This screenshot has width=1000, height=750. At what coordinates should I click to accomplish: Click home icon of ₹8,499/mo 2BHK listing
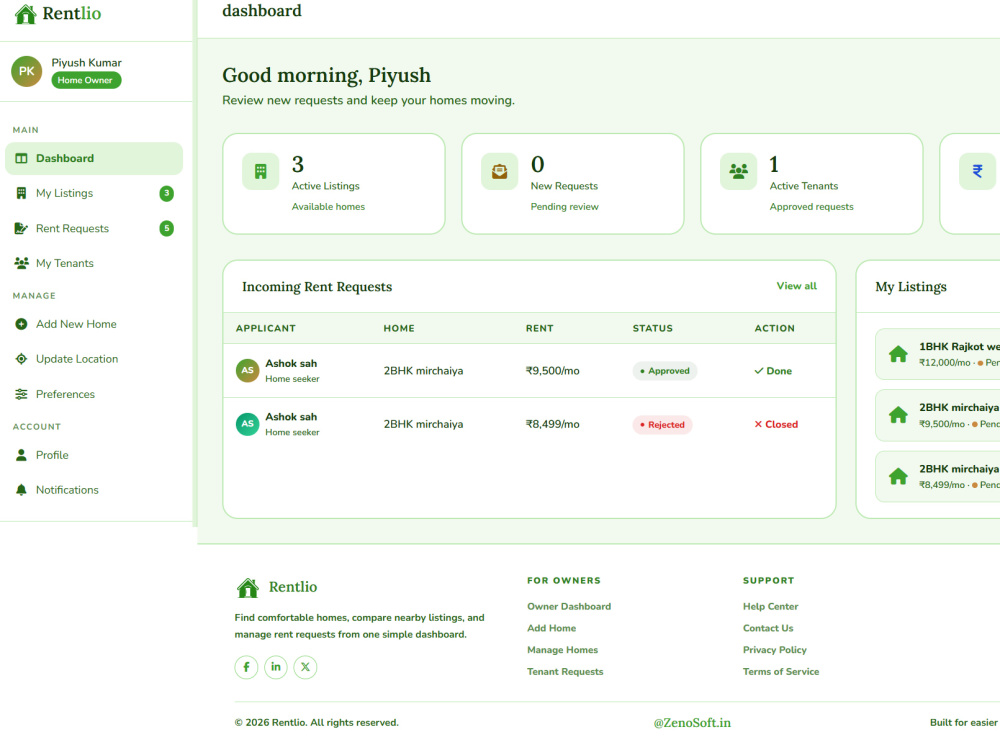click(x=898, y=476)
